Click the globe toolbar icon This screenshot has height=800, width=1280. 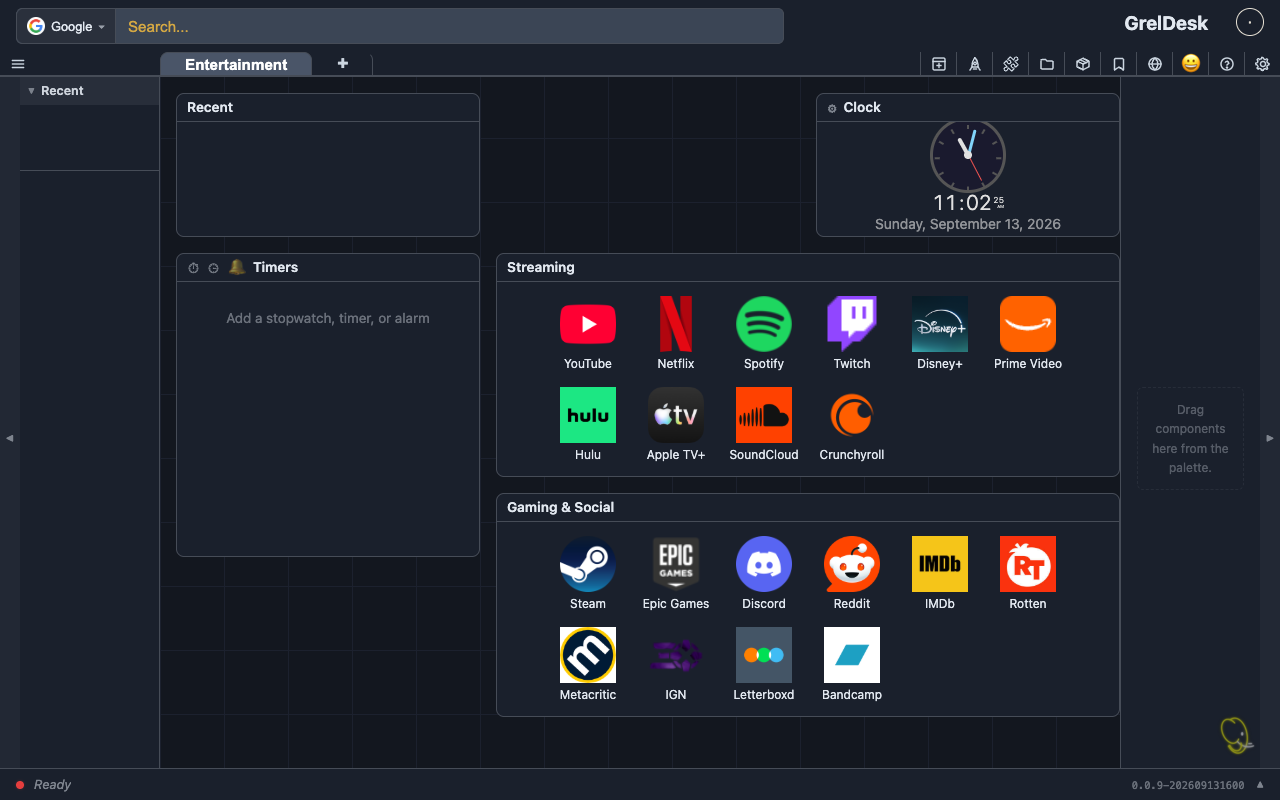click(1155, 64)
